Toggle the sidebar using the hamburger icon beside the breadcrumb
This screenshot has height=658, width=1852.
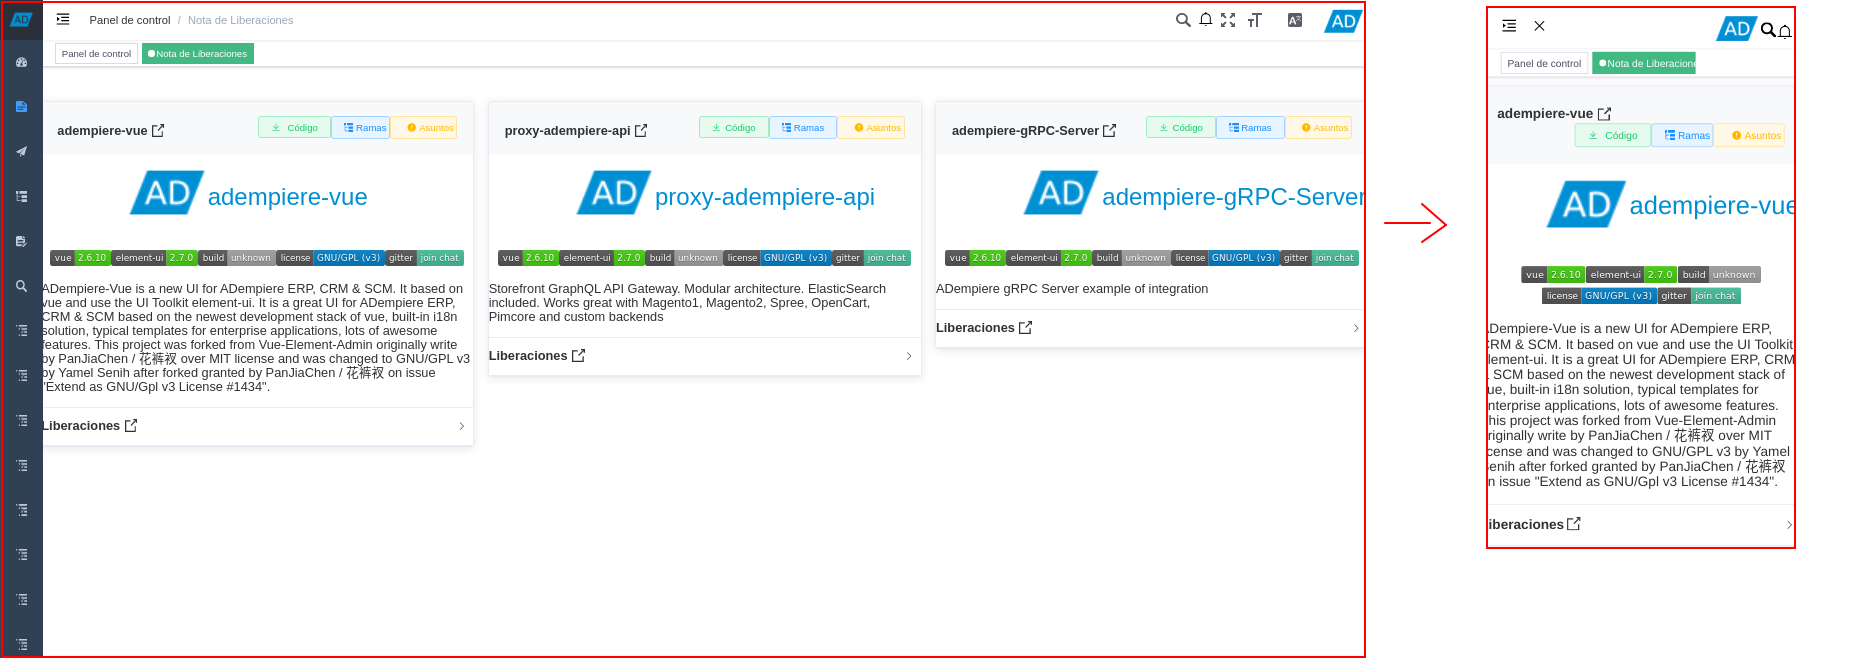63,19
